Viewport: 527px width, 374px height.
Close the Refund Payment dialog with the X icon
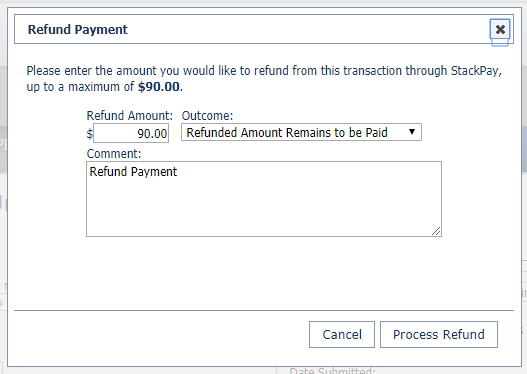point(500,30)
